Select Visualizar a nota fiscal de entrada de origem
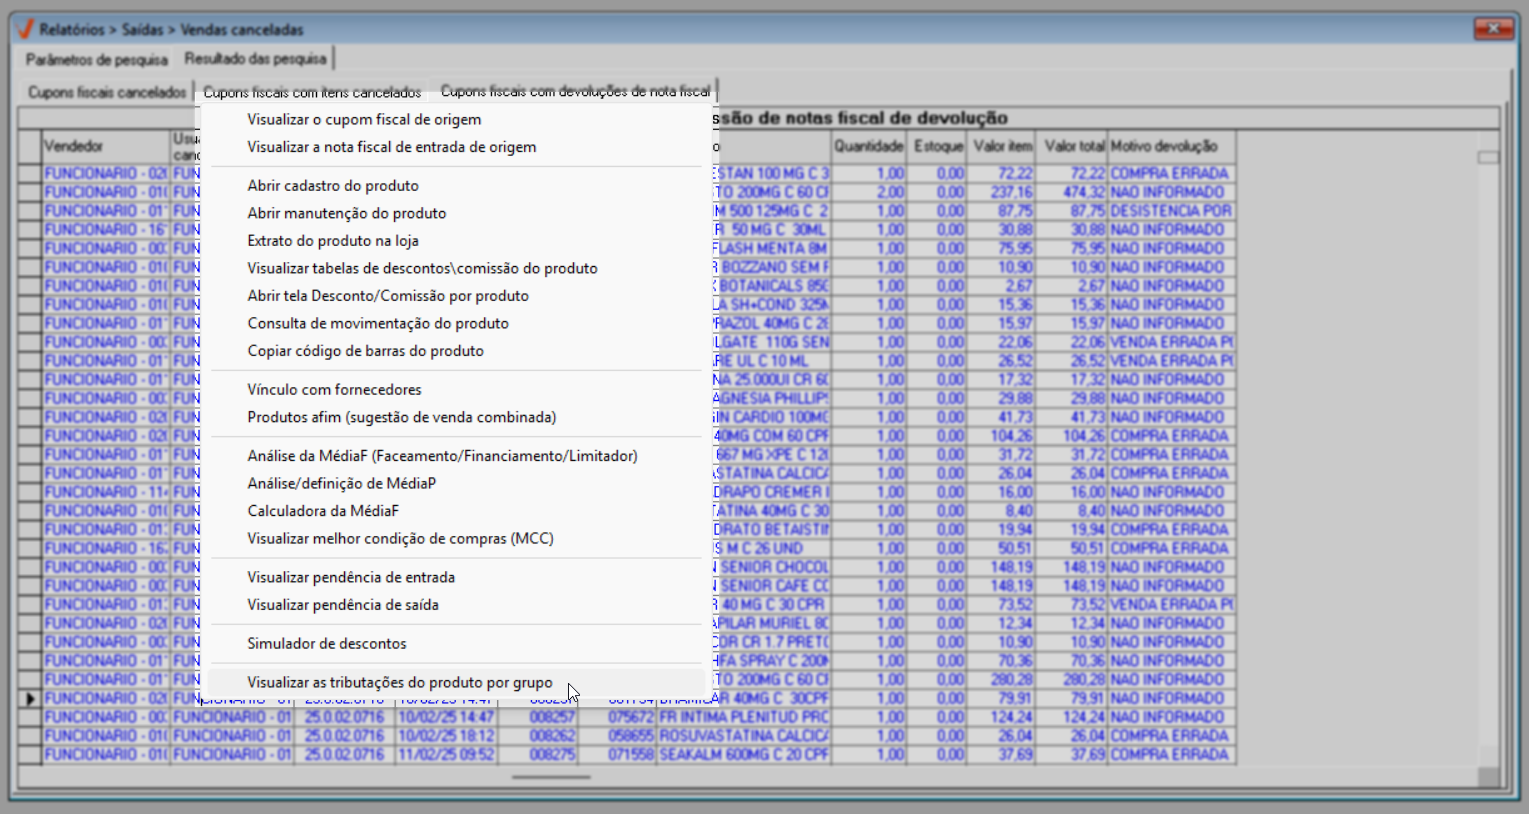1529x814 pixels. pos(391,147)
